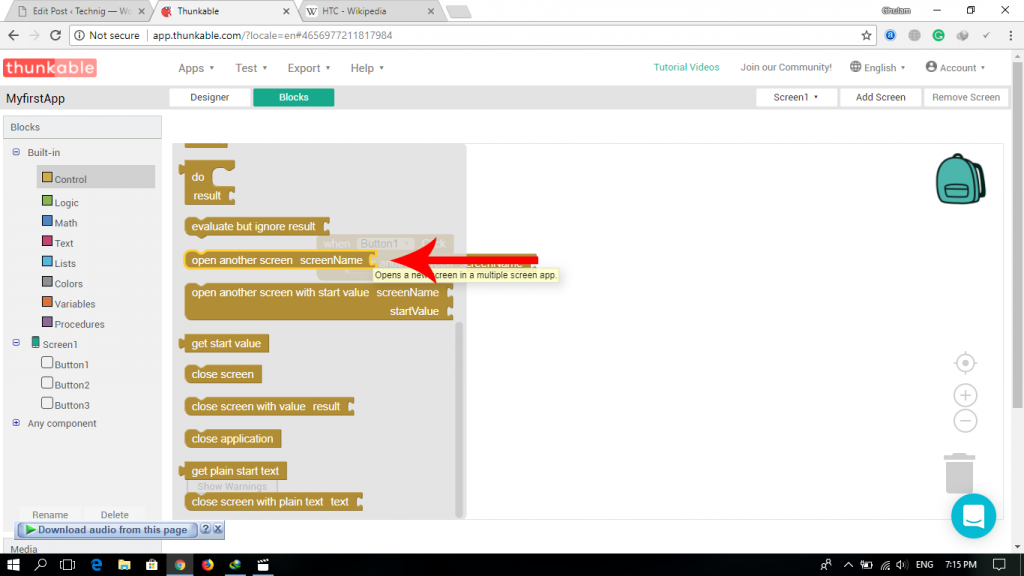This screenshot has width=1024, height=576.
Task: Open the chat support bubble
Action: pos(973,516)
